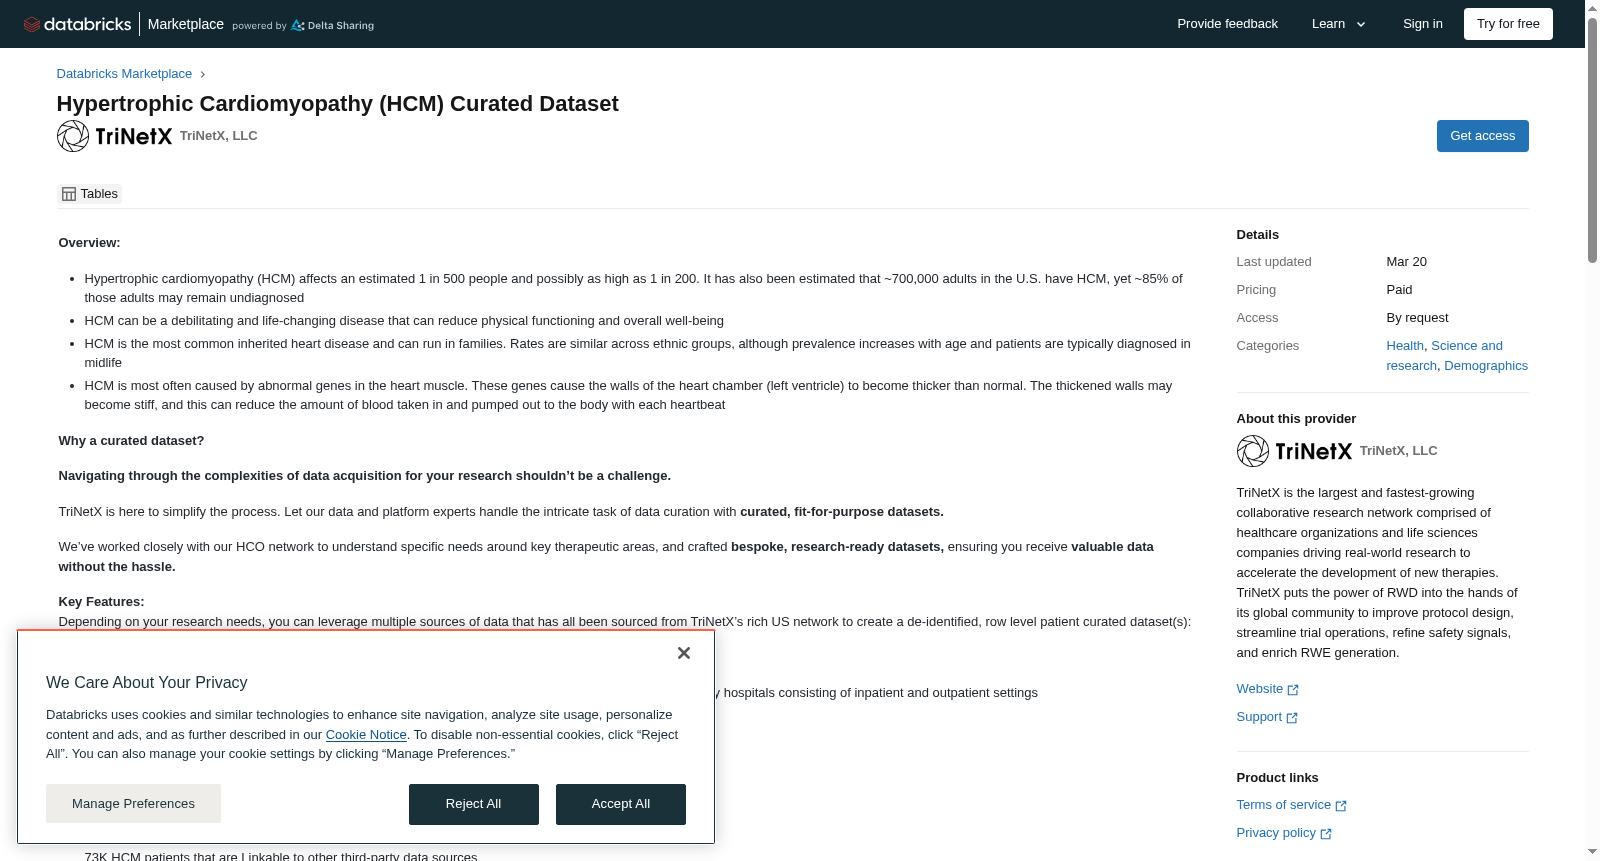Click the 'Paid' pricing value
Screen dimensions: 1600x861
pos(1399,290)
